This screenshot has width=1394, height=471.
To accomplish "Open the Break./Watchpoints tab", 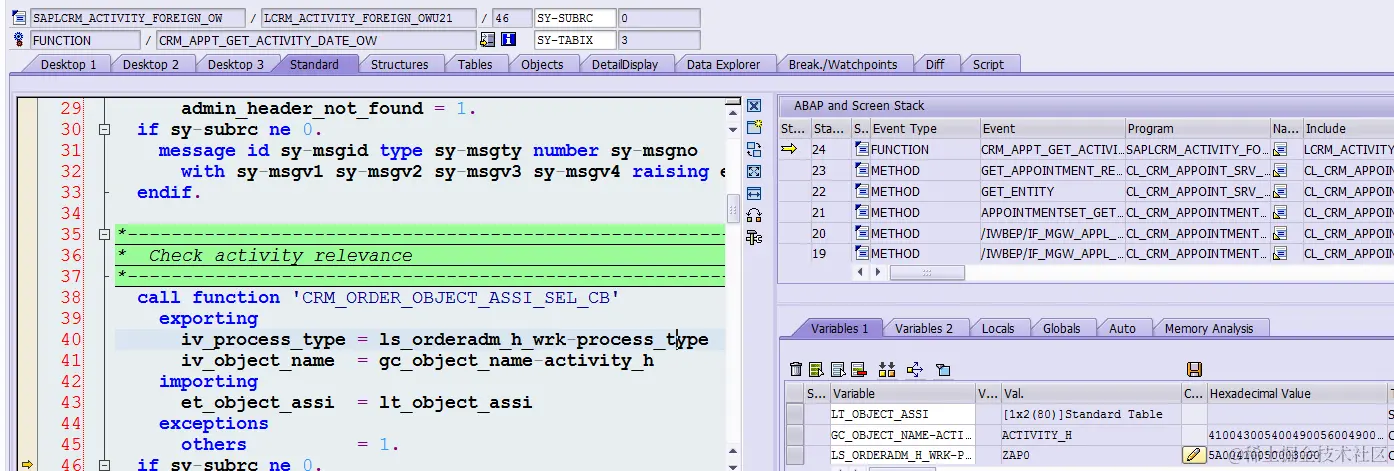I will (842, 64).
